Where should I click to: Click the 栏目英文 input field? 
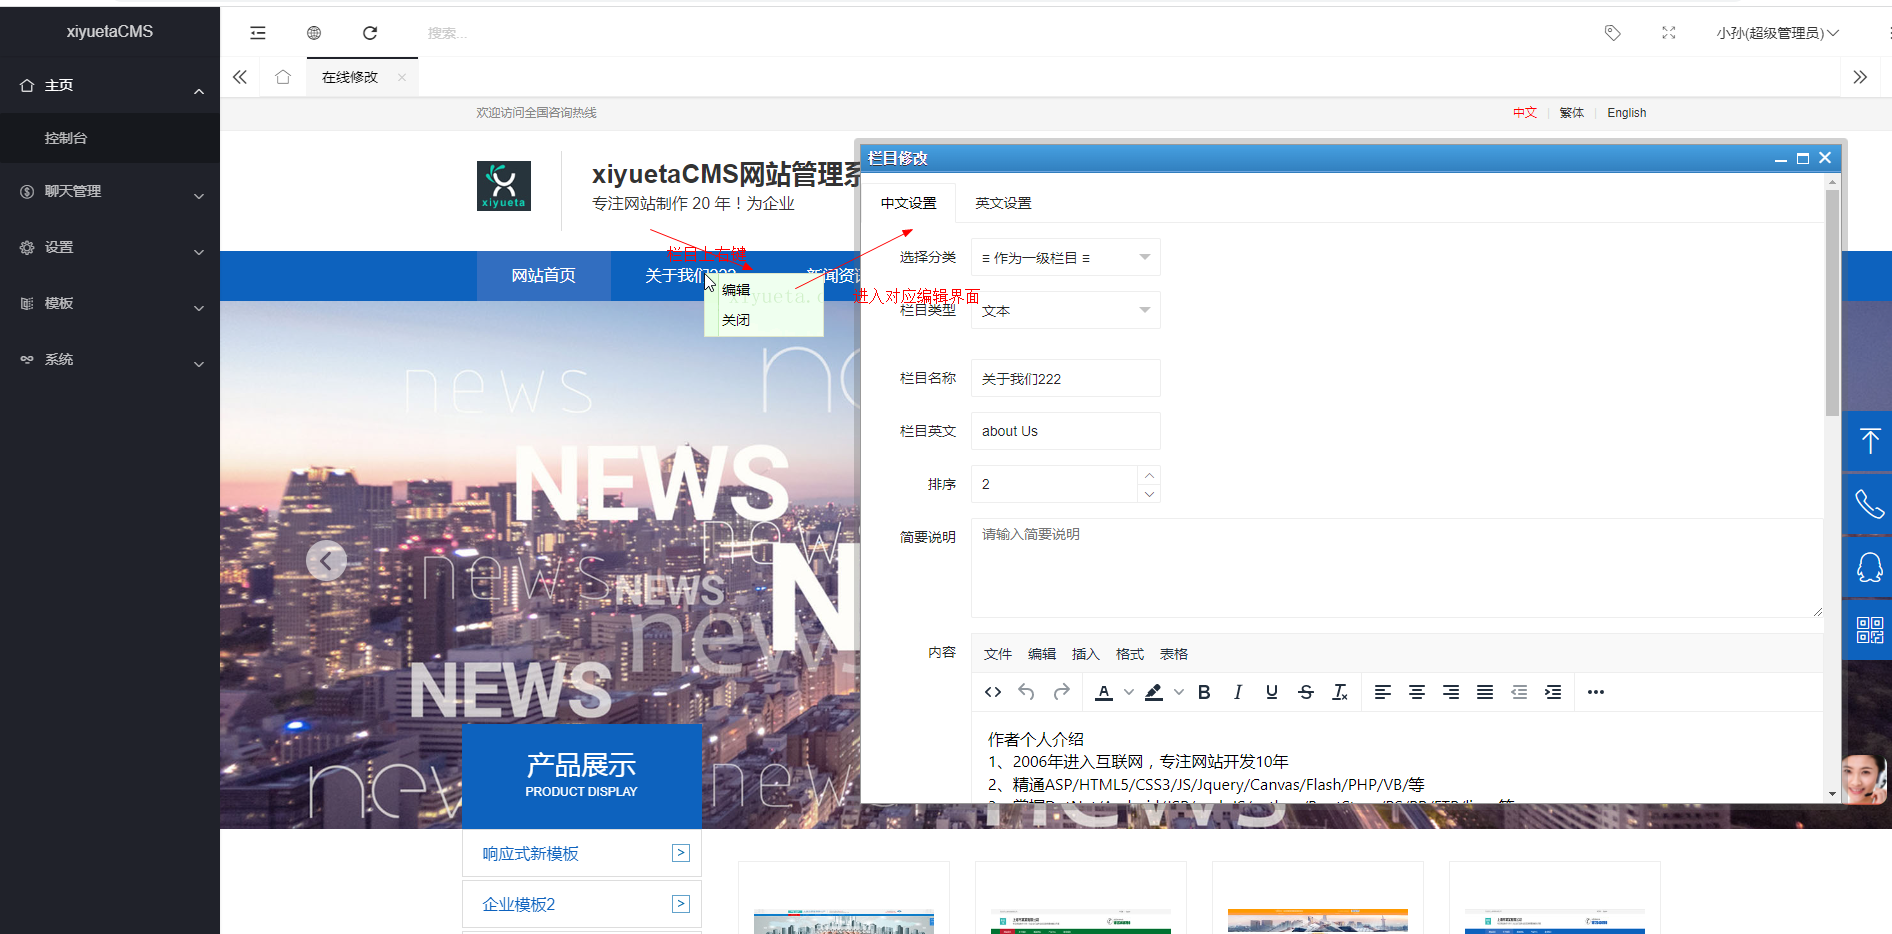pyautogui.click(x=1066, y=431)
